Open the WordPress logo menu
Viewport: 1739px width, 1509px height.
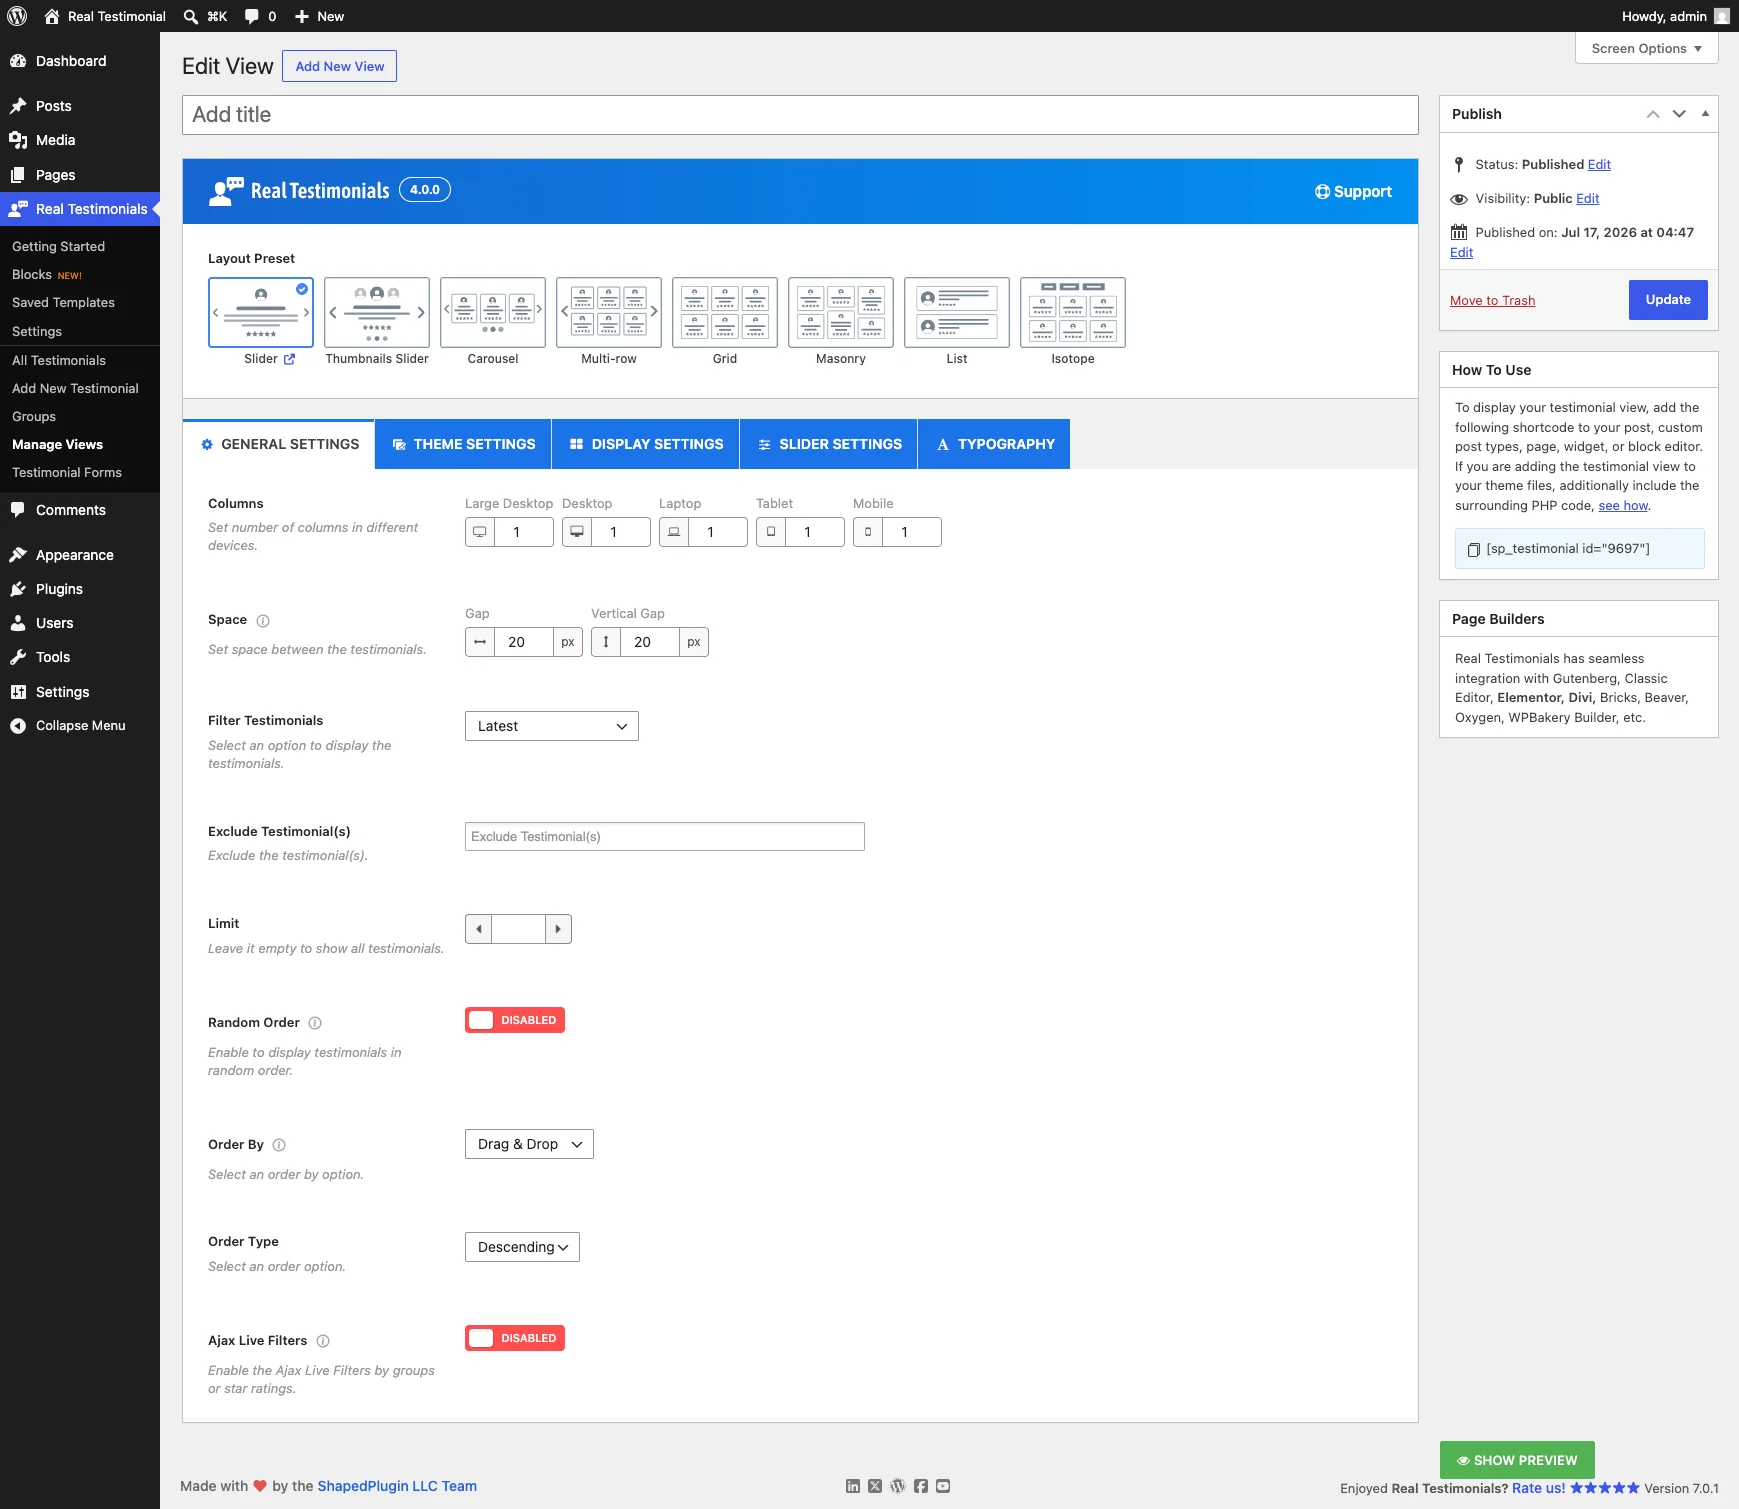click(x=17, y=16)
